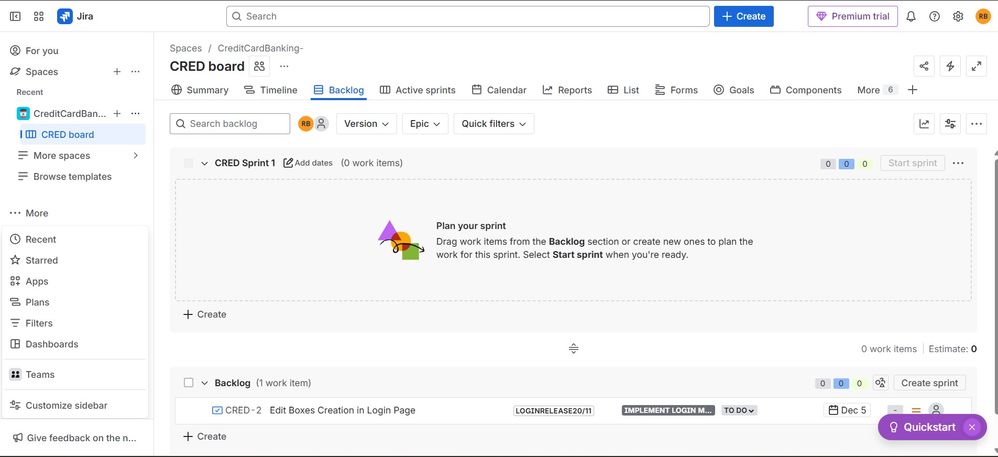This screenshot has height=457, width=998.
Task: Expand More spaces with the arrow
Action: click(135, 155)
